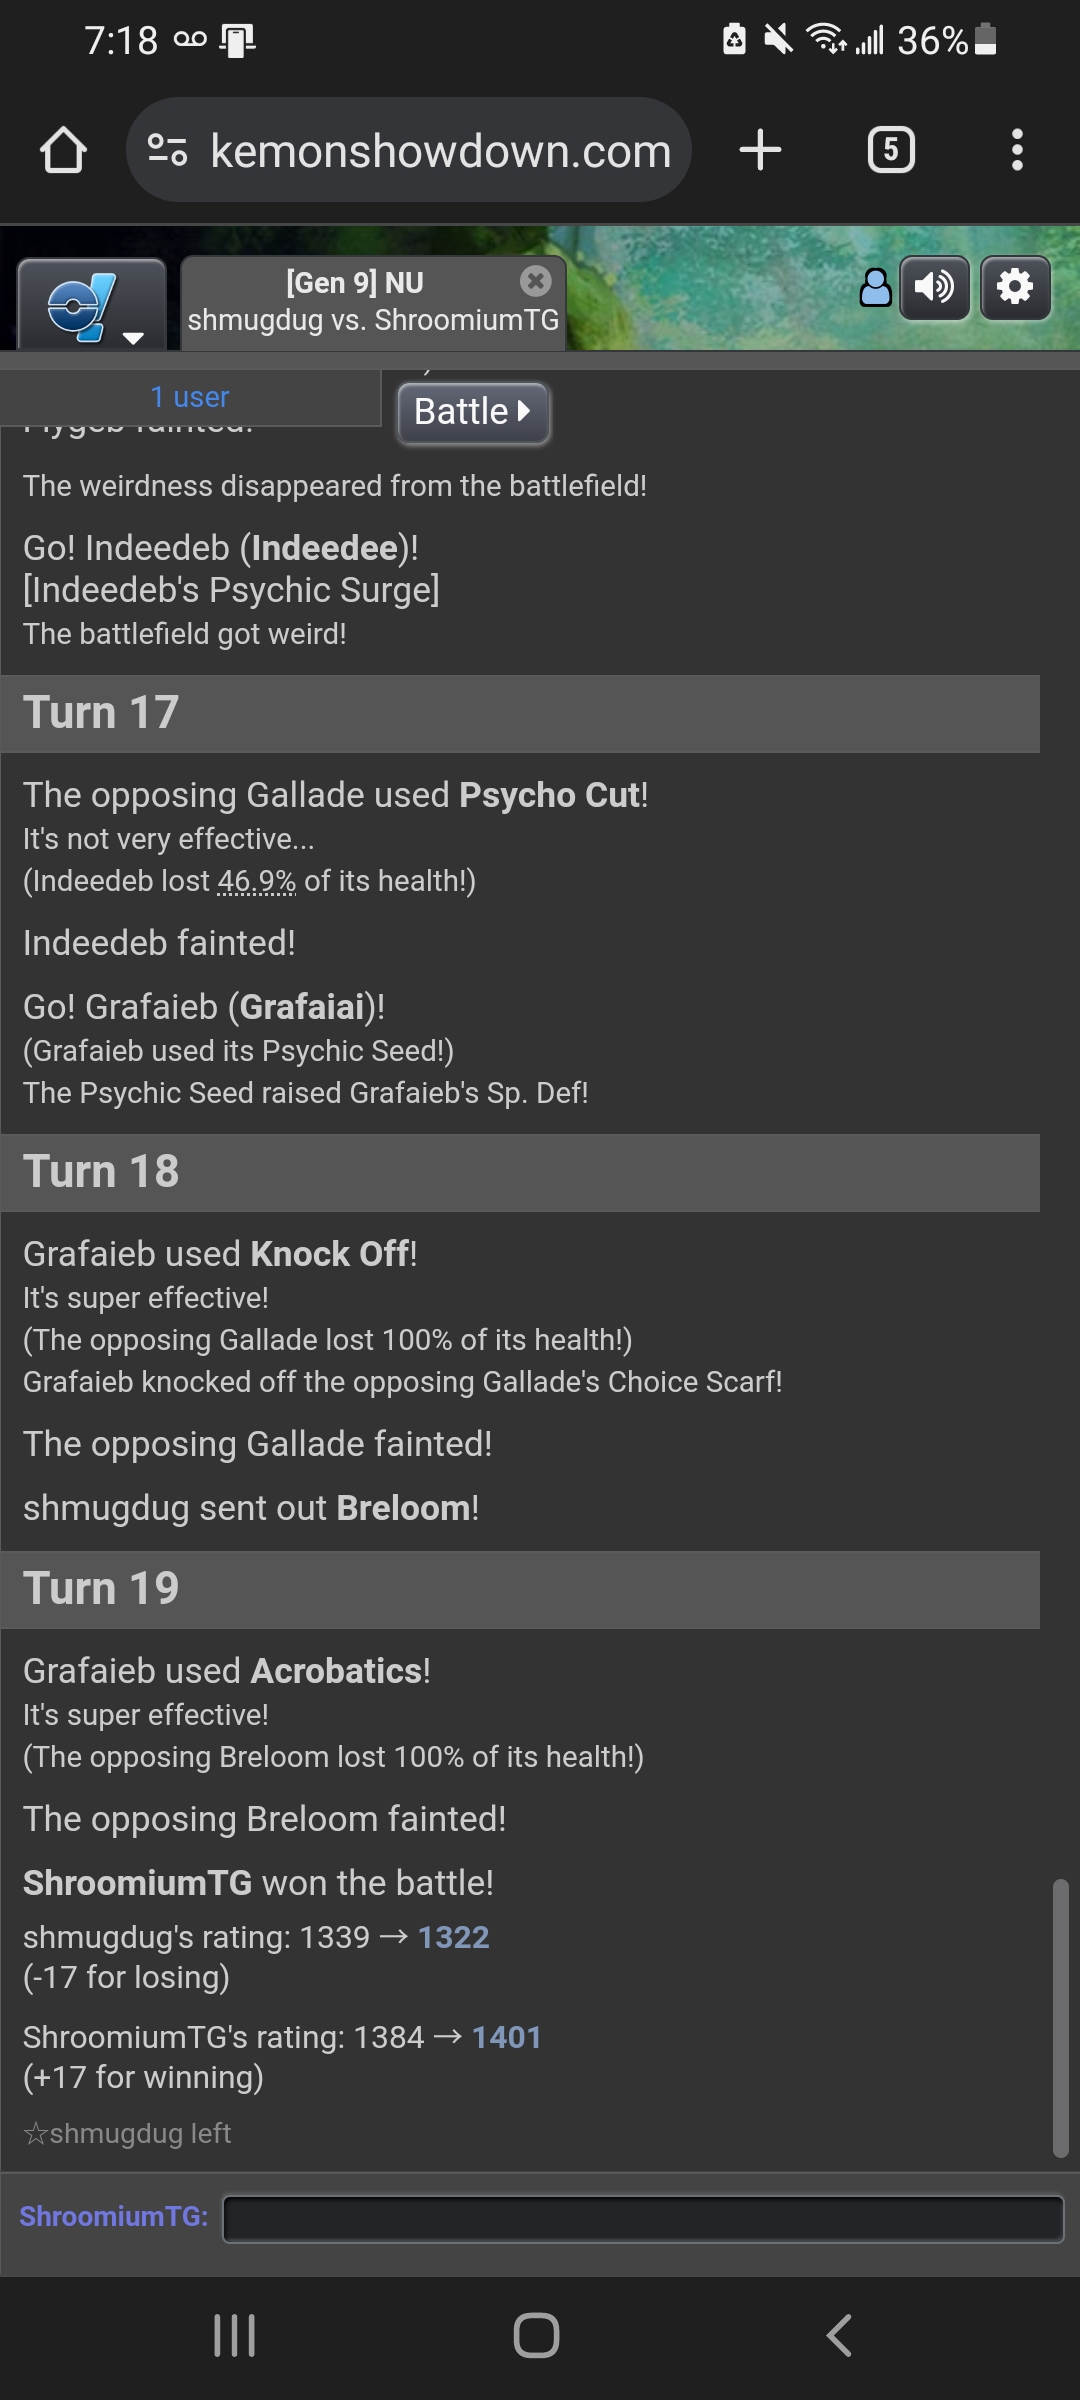Screen dimensions: 1080x2400
Task: Close the Gen 9 NU battle tab
Action: pyautogui.click(x=536, y=282)
